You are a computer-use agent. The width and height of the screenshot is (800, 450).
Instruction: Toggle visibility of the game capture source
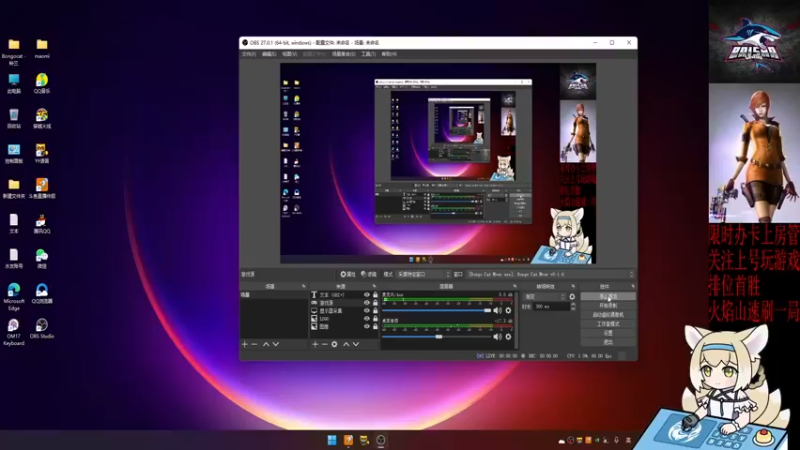[366, 303]
